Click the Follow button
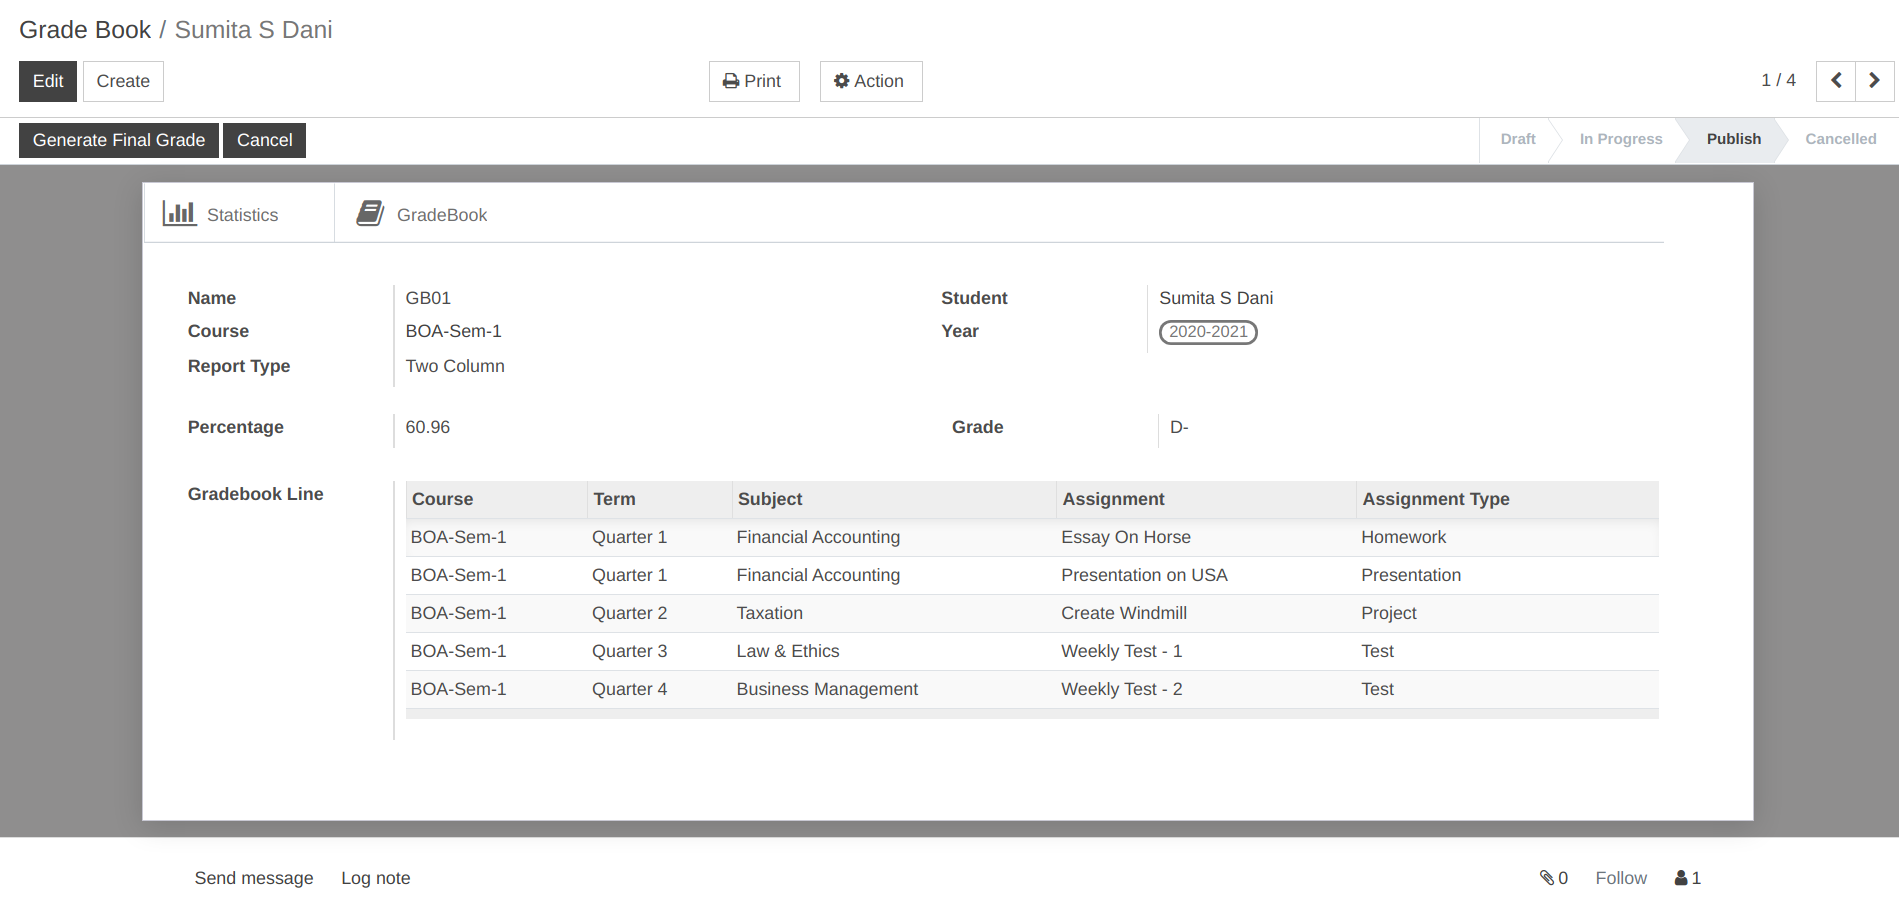 tap(1621, 878)
